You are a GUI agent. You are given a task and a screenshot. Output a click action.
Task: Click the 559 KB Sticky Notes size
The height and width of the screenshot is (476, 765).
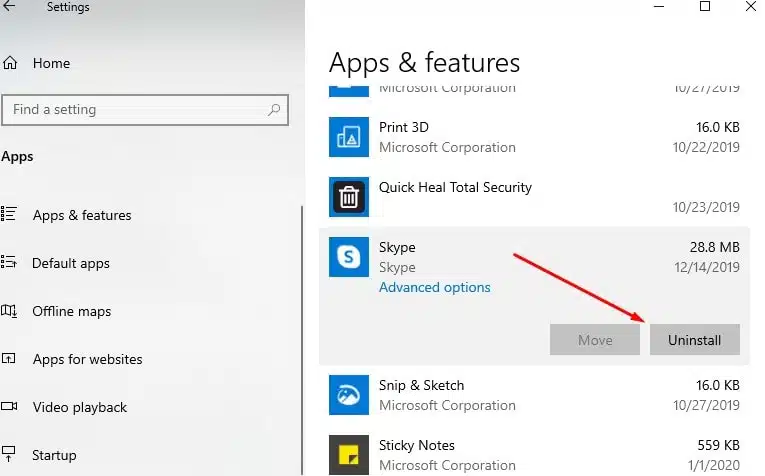click(x=718, y=445)
